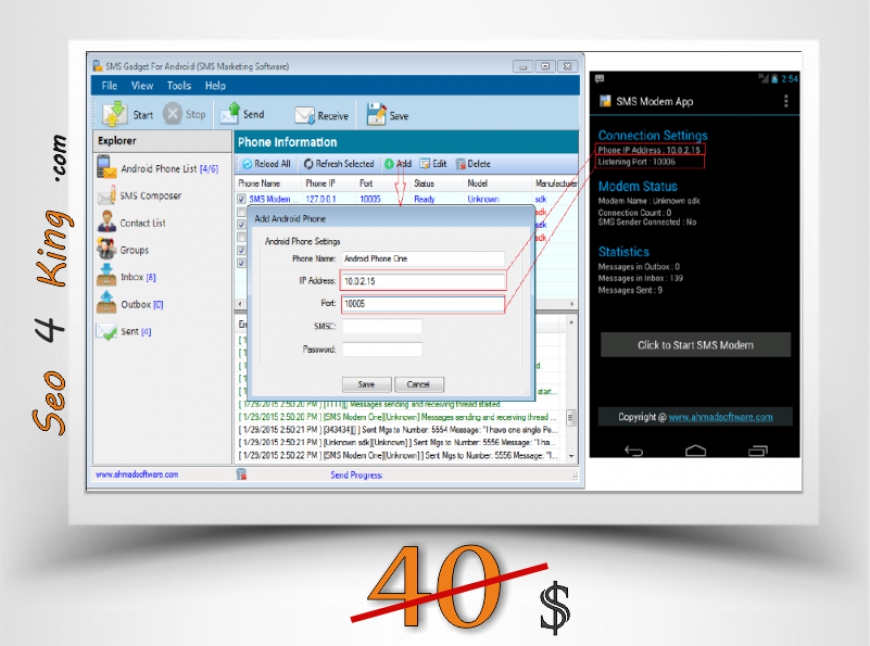Click phone list horizontal scroll right arrow
The width and height of the screenshot is (870, 646).
(571, 304)
